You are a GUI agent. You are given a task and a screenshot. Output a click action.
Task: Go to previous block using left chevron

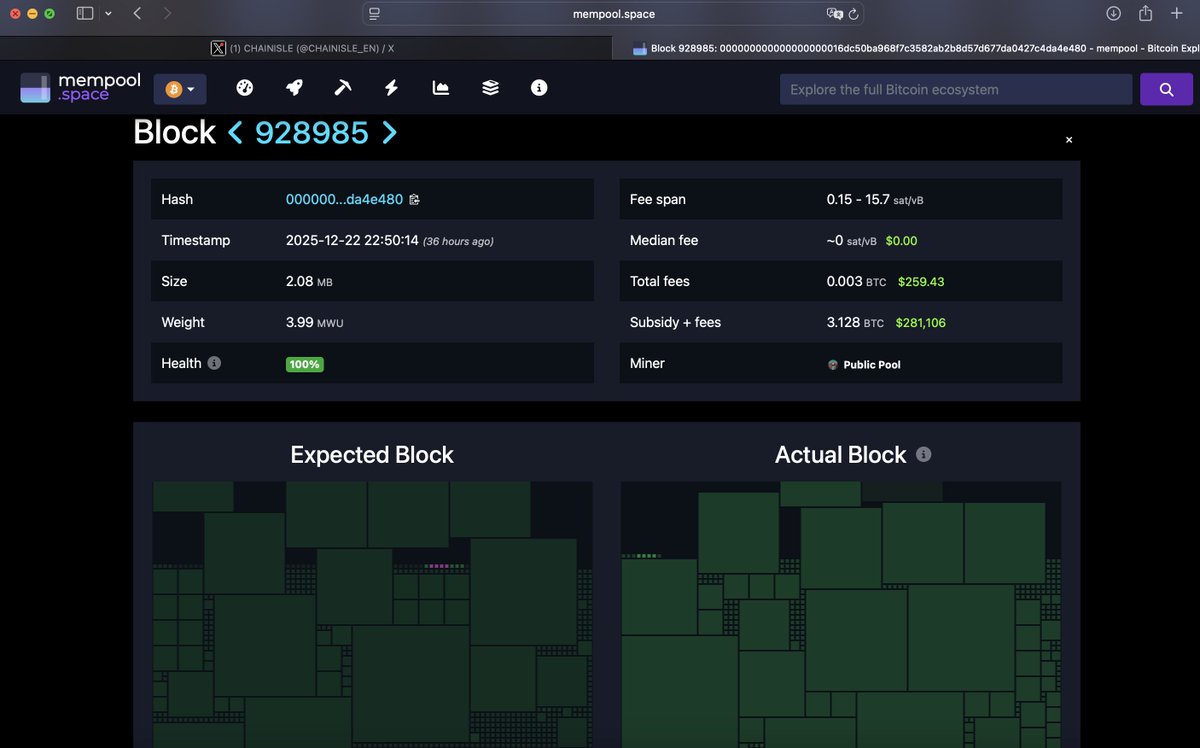coord(234,132)
